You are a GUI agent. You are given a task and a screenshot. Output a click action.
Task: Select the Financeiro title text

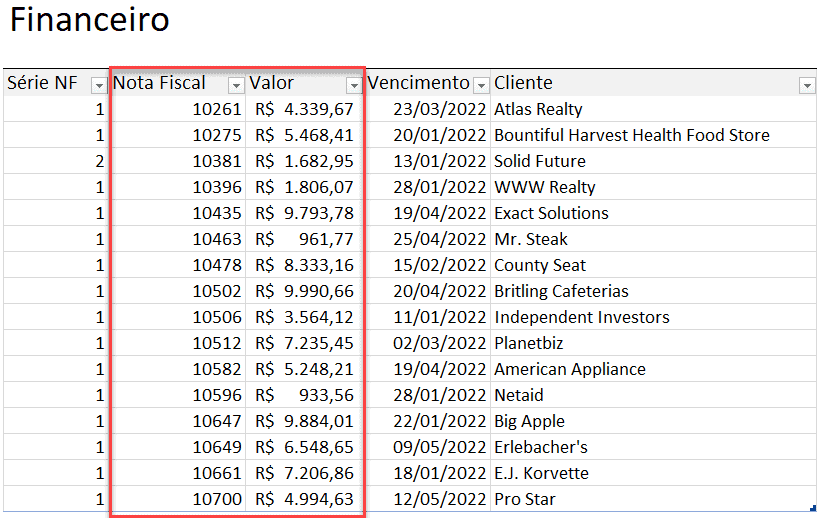89,20
